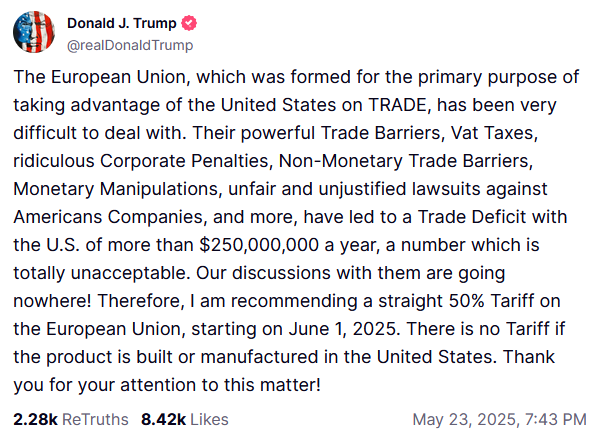Open the May 23, 2025 timestamp

point(499,419)
